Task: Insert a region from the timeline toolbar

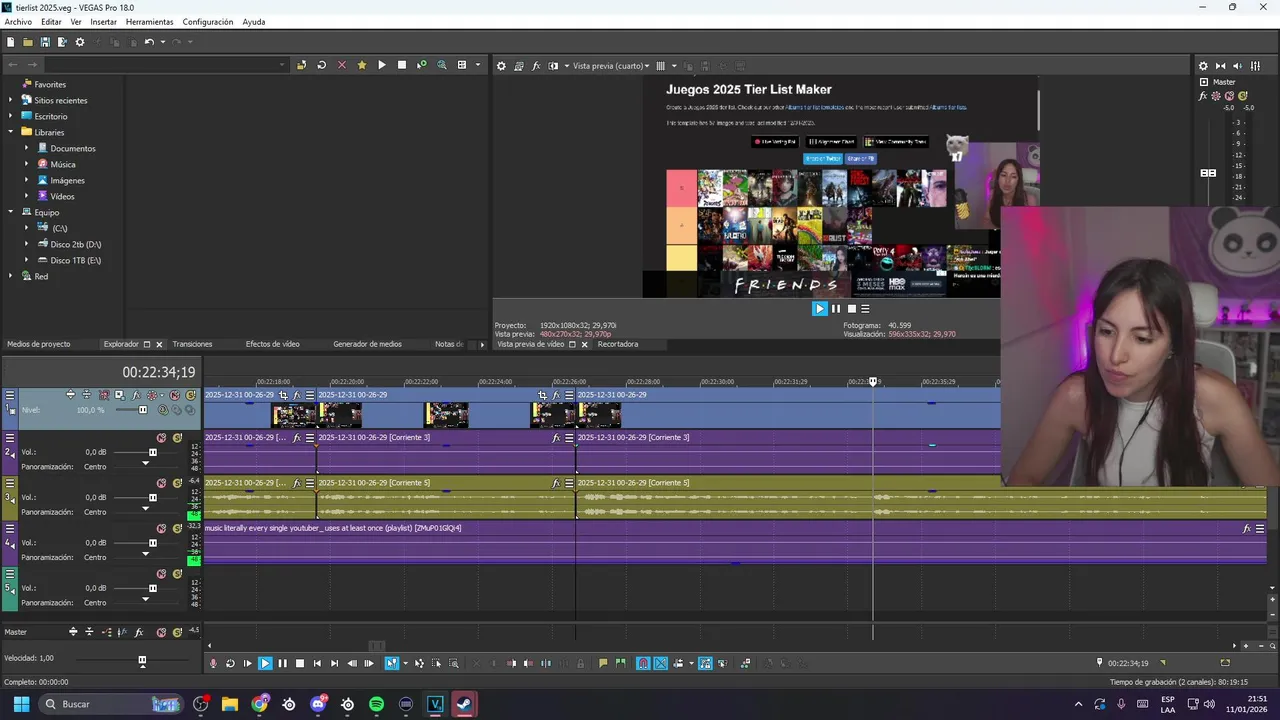Action: 620,663
